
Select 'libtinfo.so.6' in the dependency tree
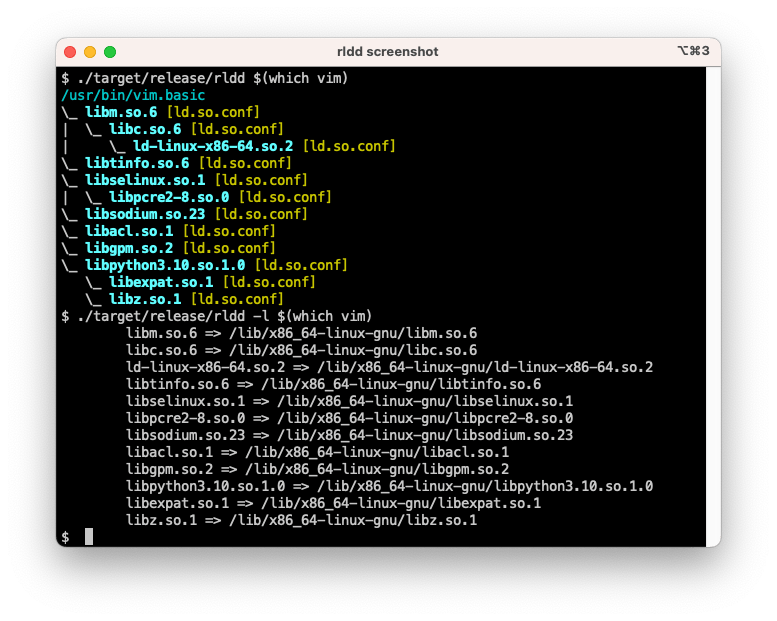pos(137,163)
